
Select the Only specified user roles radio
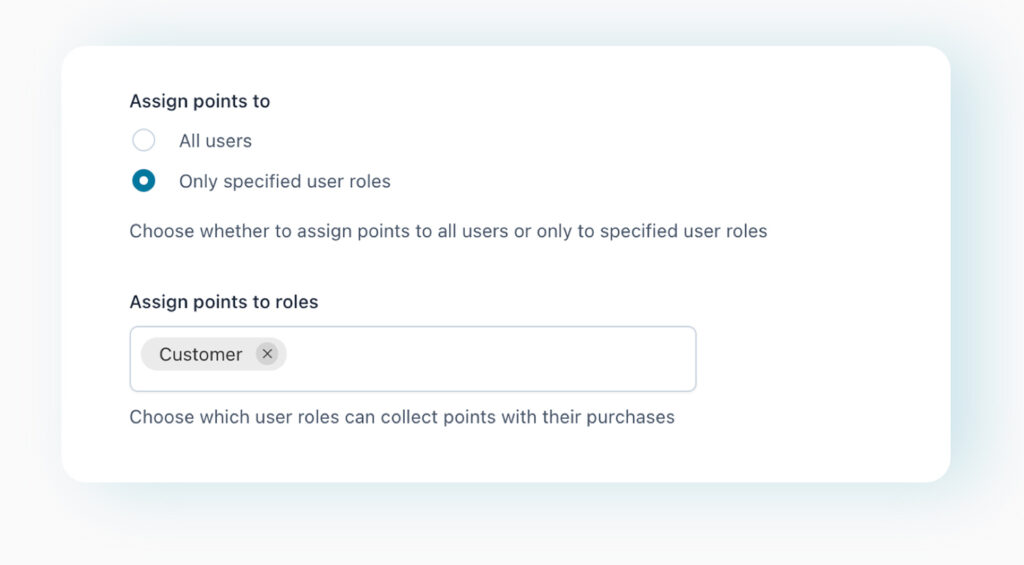[144, 182]
